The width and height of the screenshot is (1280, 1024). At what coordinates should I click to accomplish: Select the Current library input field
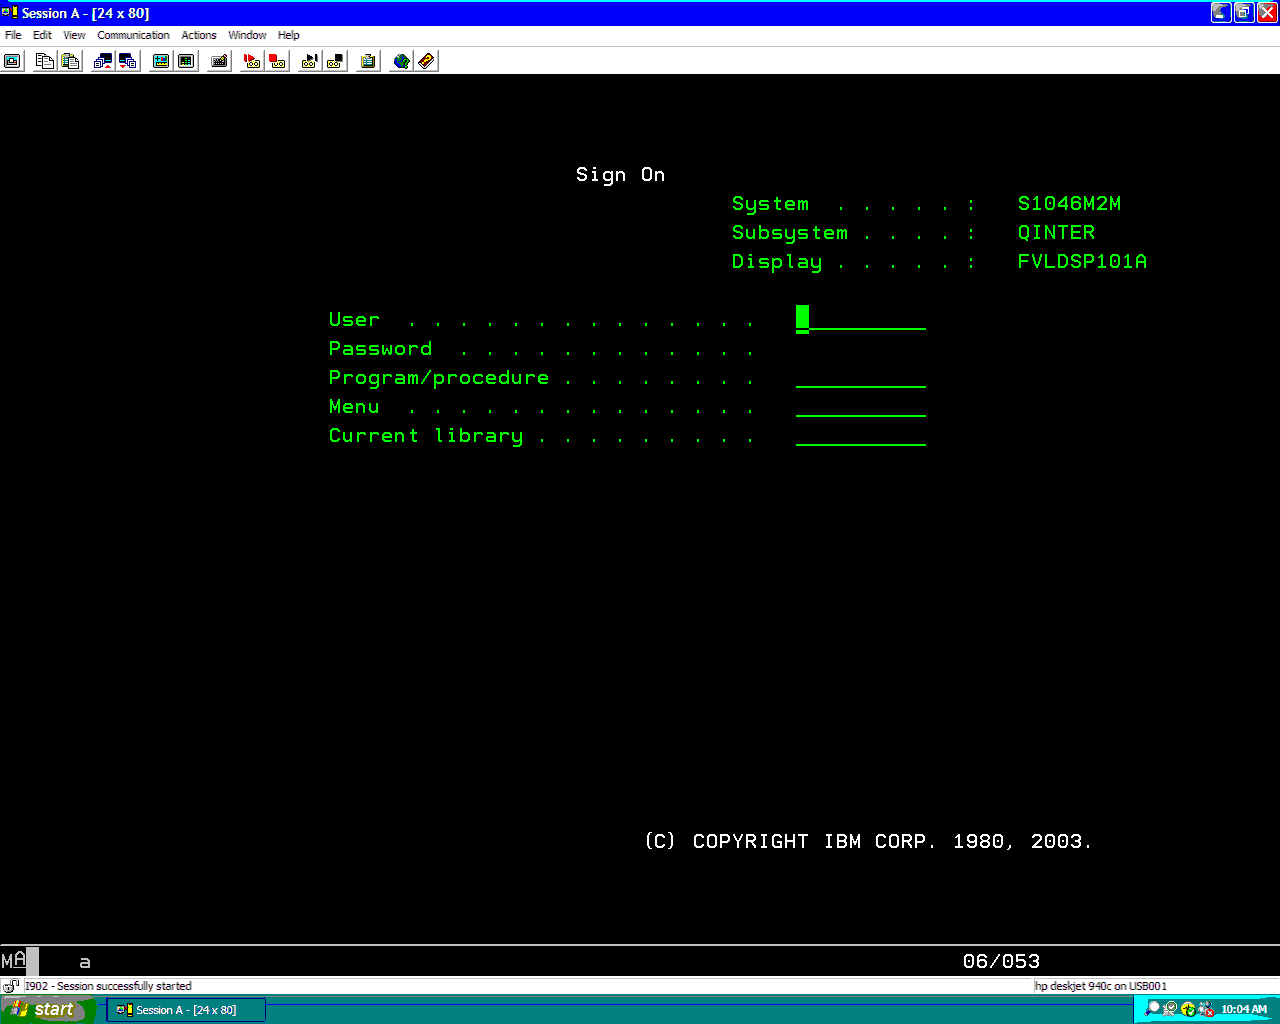860,435
